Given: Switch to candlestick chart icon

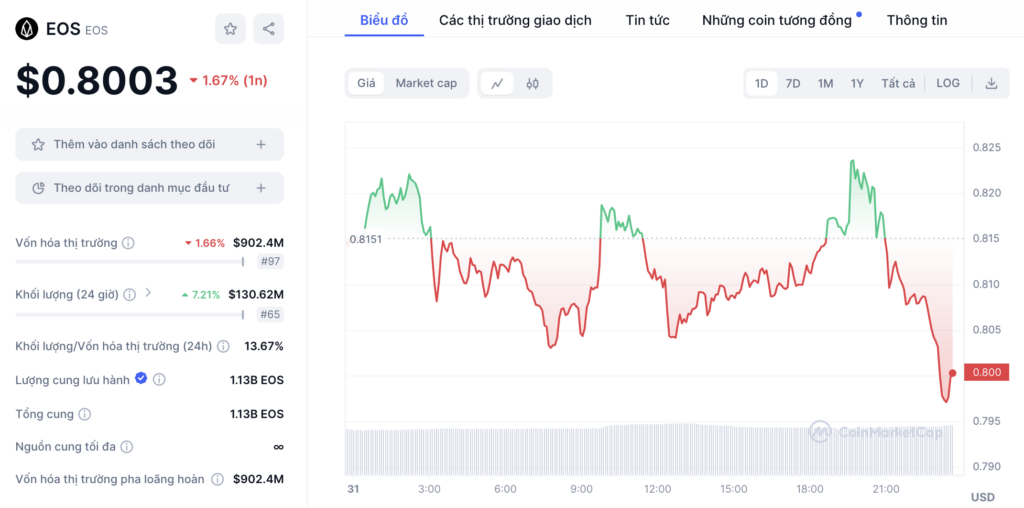Looking at the screenshot, I should tap(532, 84).
